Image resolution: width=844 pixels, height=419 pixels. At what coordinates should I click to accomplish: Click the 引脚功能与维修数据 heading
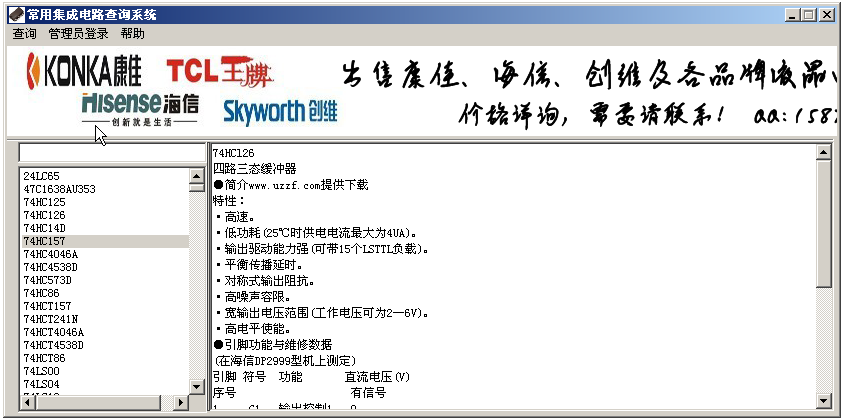pyautogui.click(x=278, y=345)
